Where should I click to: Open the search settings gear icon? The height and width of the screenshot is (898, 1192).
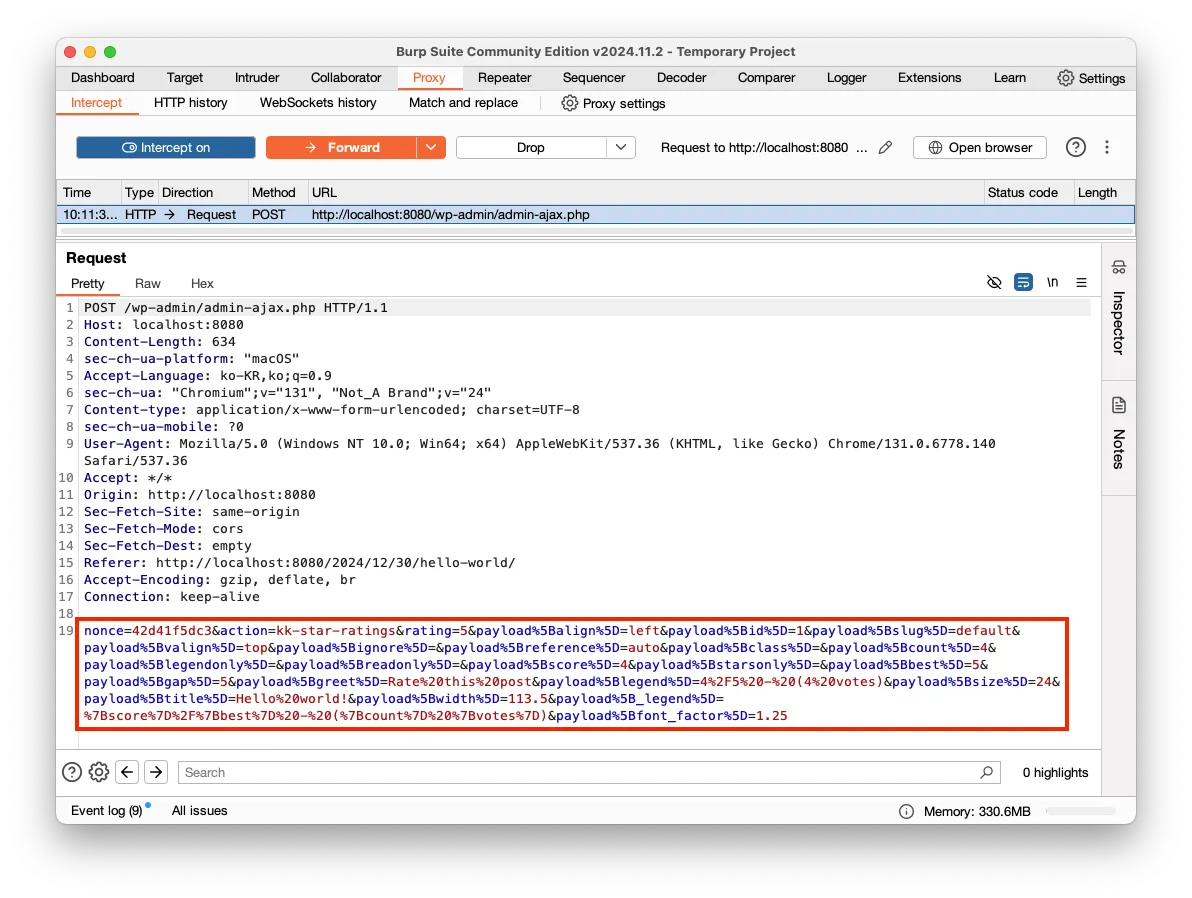pos(99,773)
